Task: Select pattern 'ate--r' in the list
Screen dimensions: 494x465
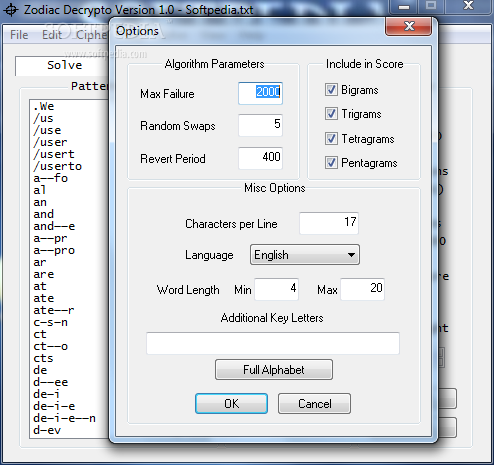Action: tap(54, 310)
